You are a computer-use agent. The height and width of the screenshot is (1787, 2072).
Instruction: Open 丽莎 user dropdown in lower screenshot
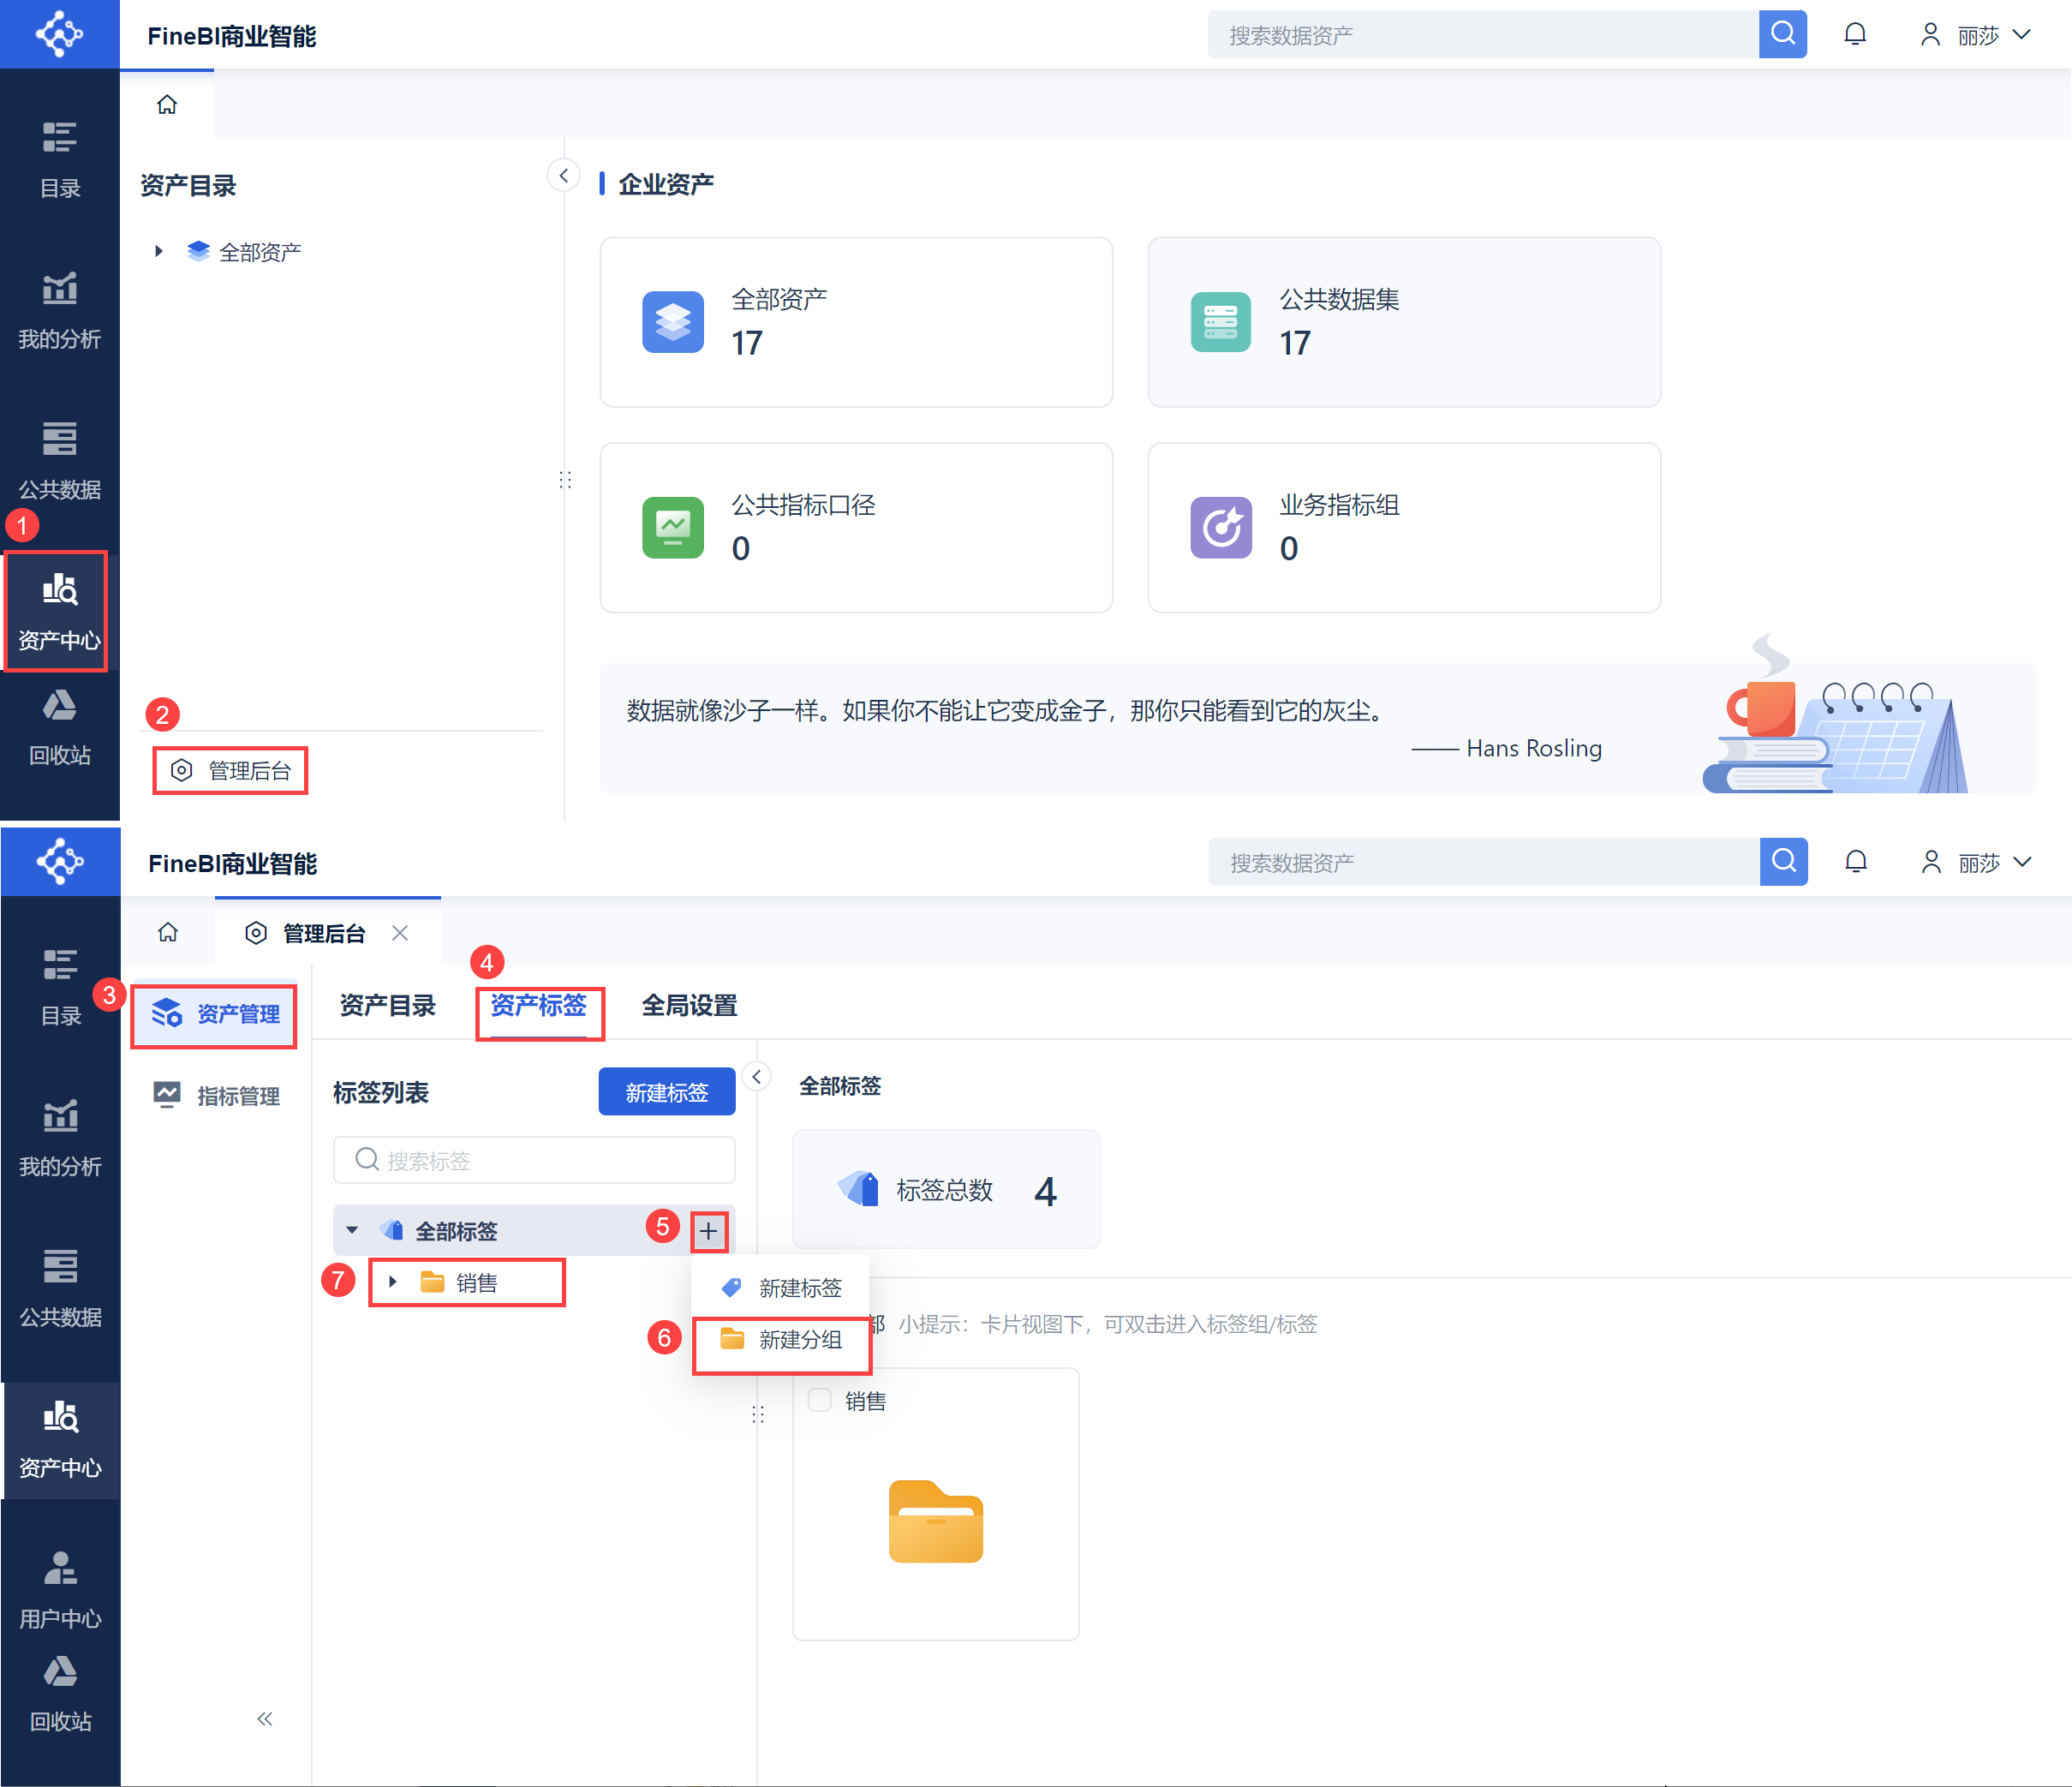pos(1976,862)
